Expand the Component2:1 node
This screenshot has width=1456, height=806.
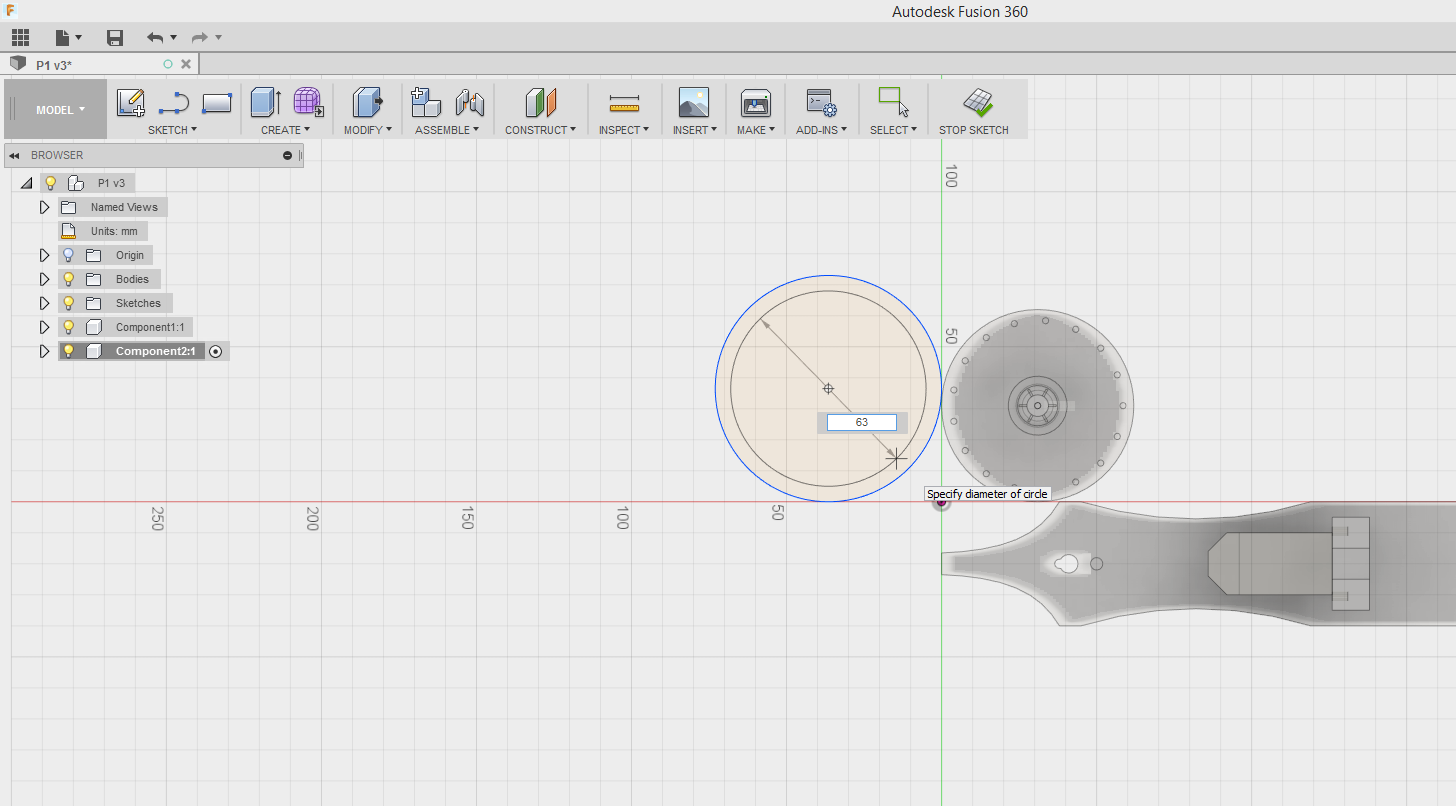pyautogui.click(x=44, y=351)
